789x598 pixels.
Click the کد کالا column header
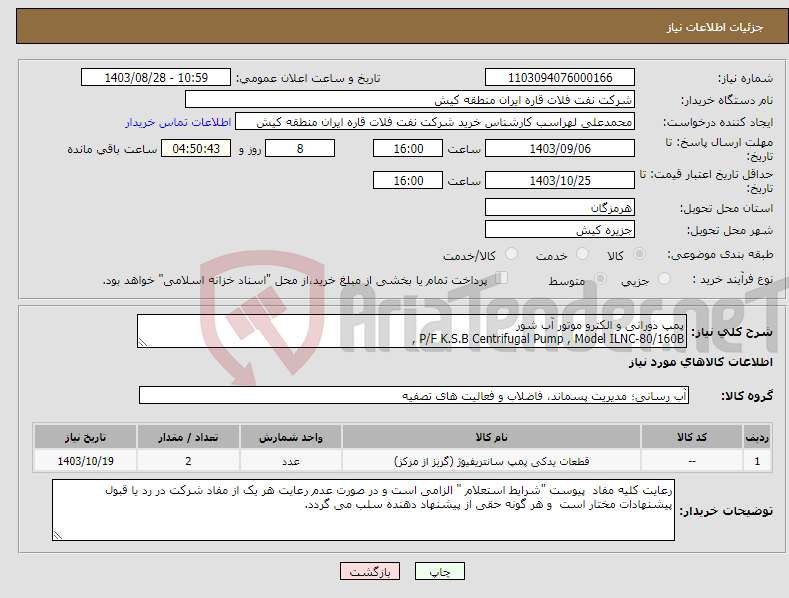coord(692,437)
